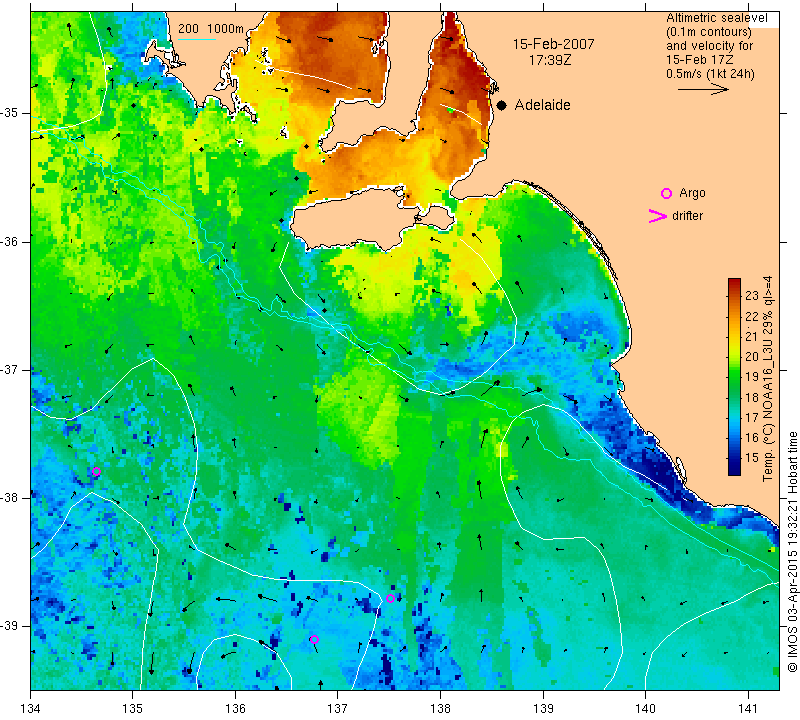This screenshot has height=720, width=800.
Task: Select the magenta drifter symbol in legend
Action: coord(658,216)
